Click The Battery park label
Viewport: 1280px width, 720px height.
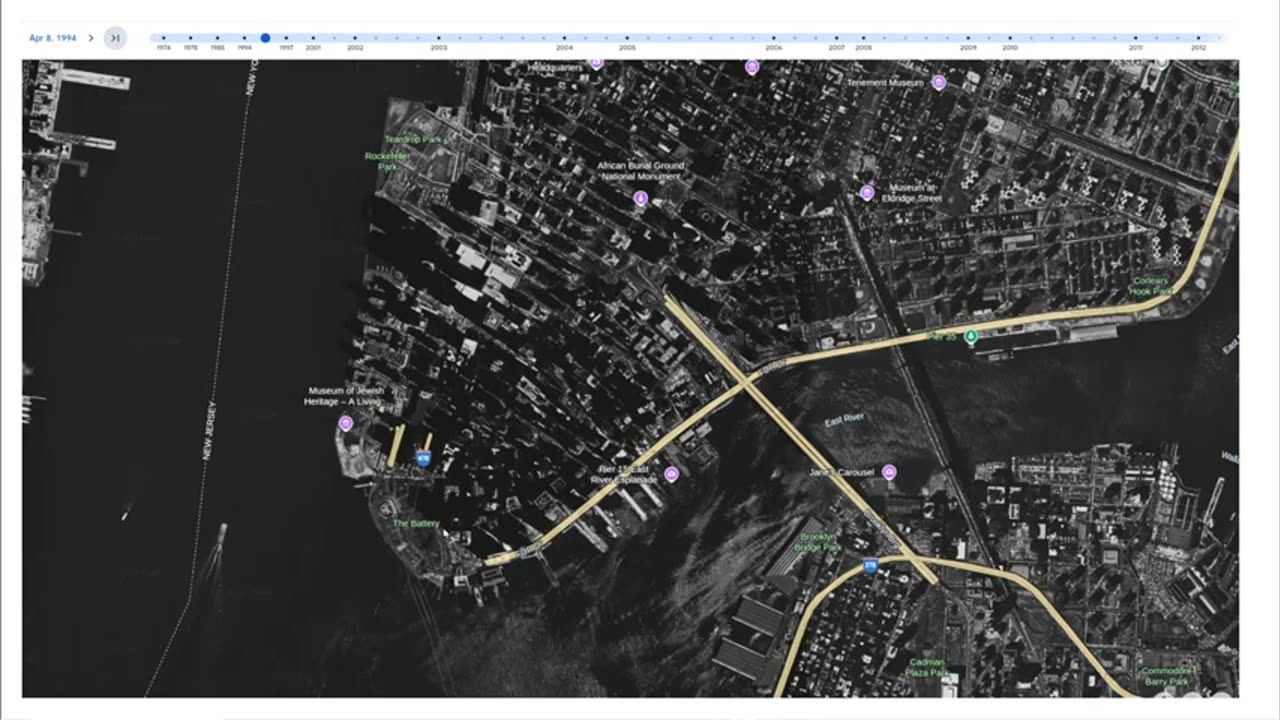point(416,524)
